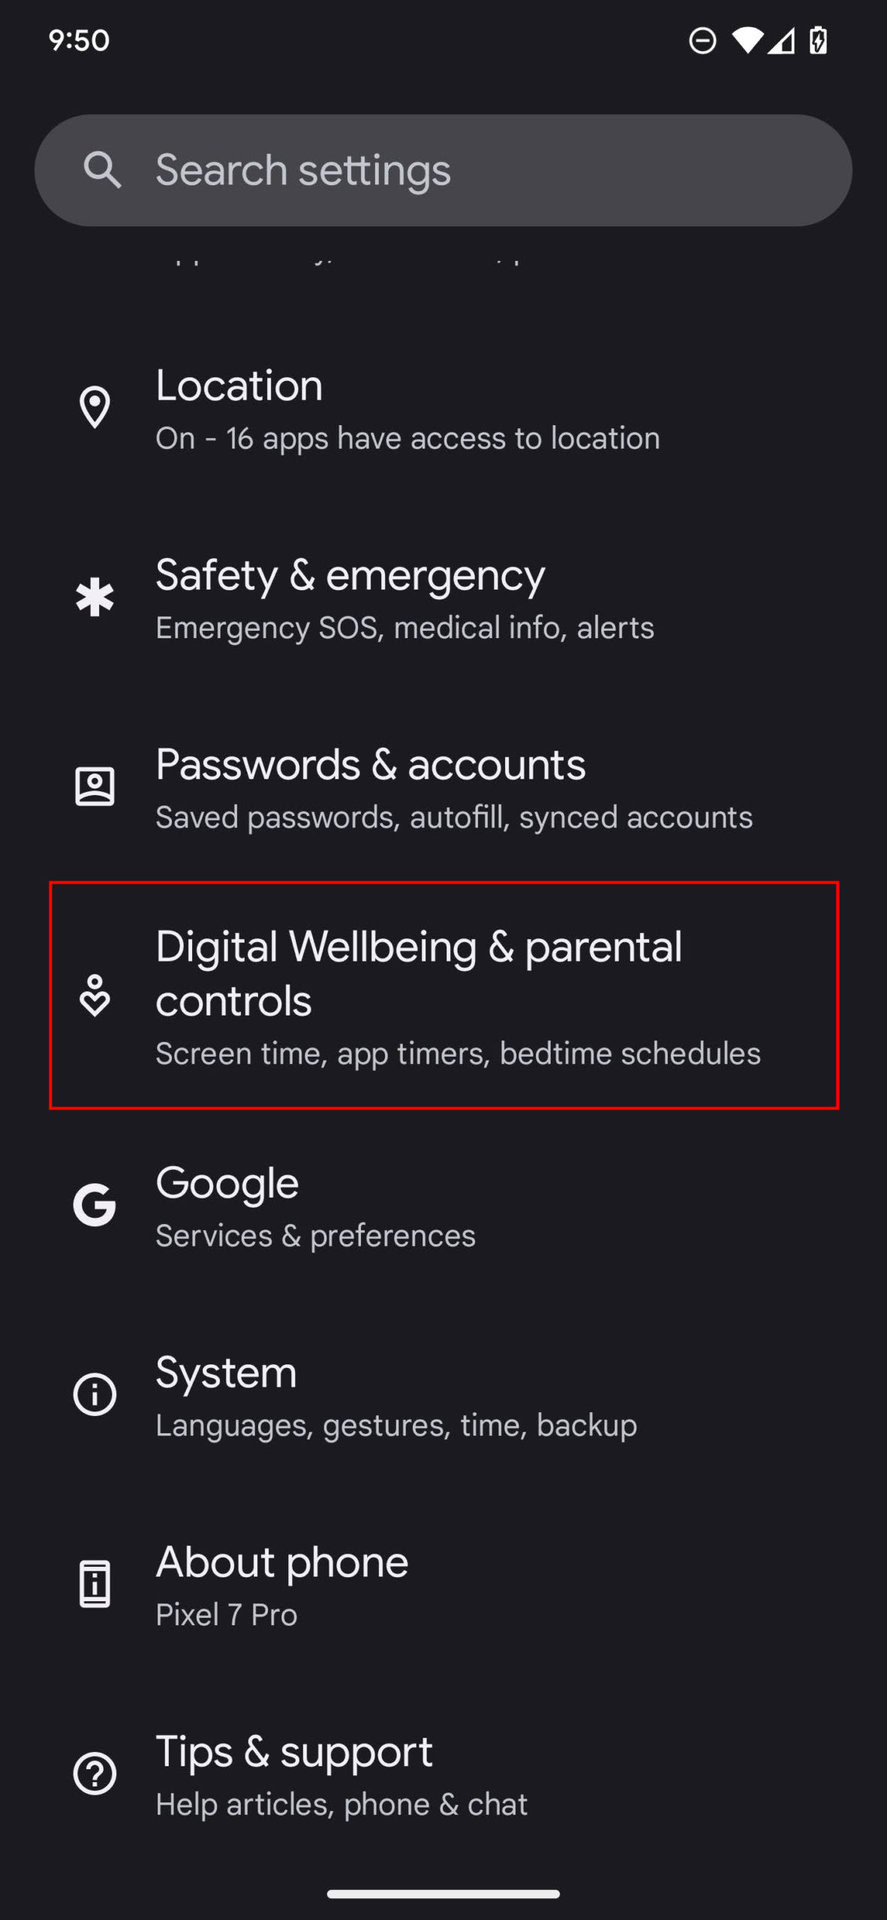Tap the Do Not Disturb status icon

pos(703,40)
